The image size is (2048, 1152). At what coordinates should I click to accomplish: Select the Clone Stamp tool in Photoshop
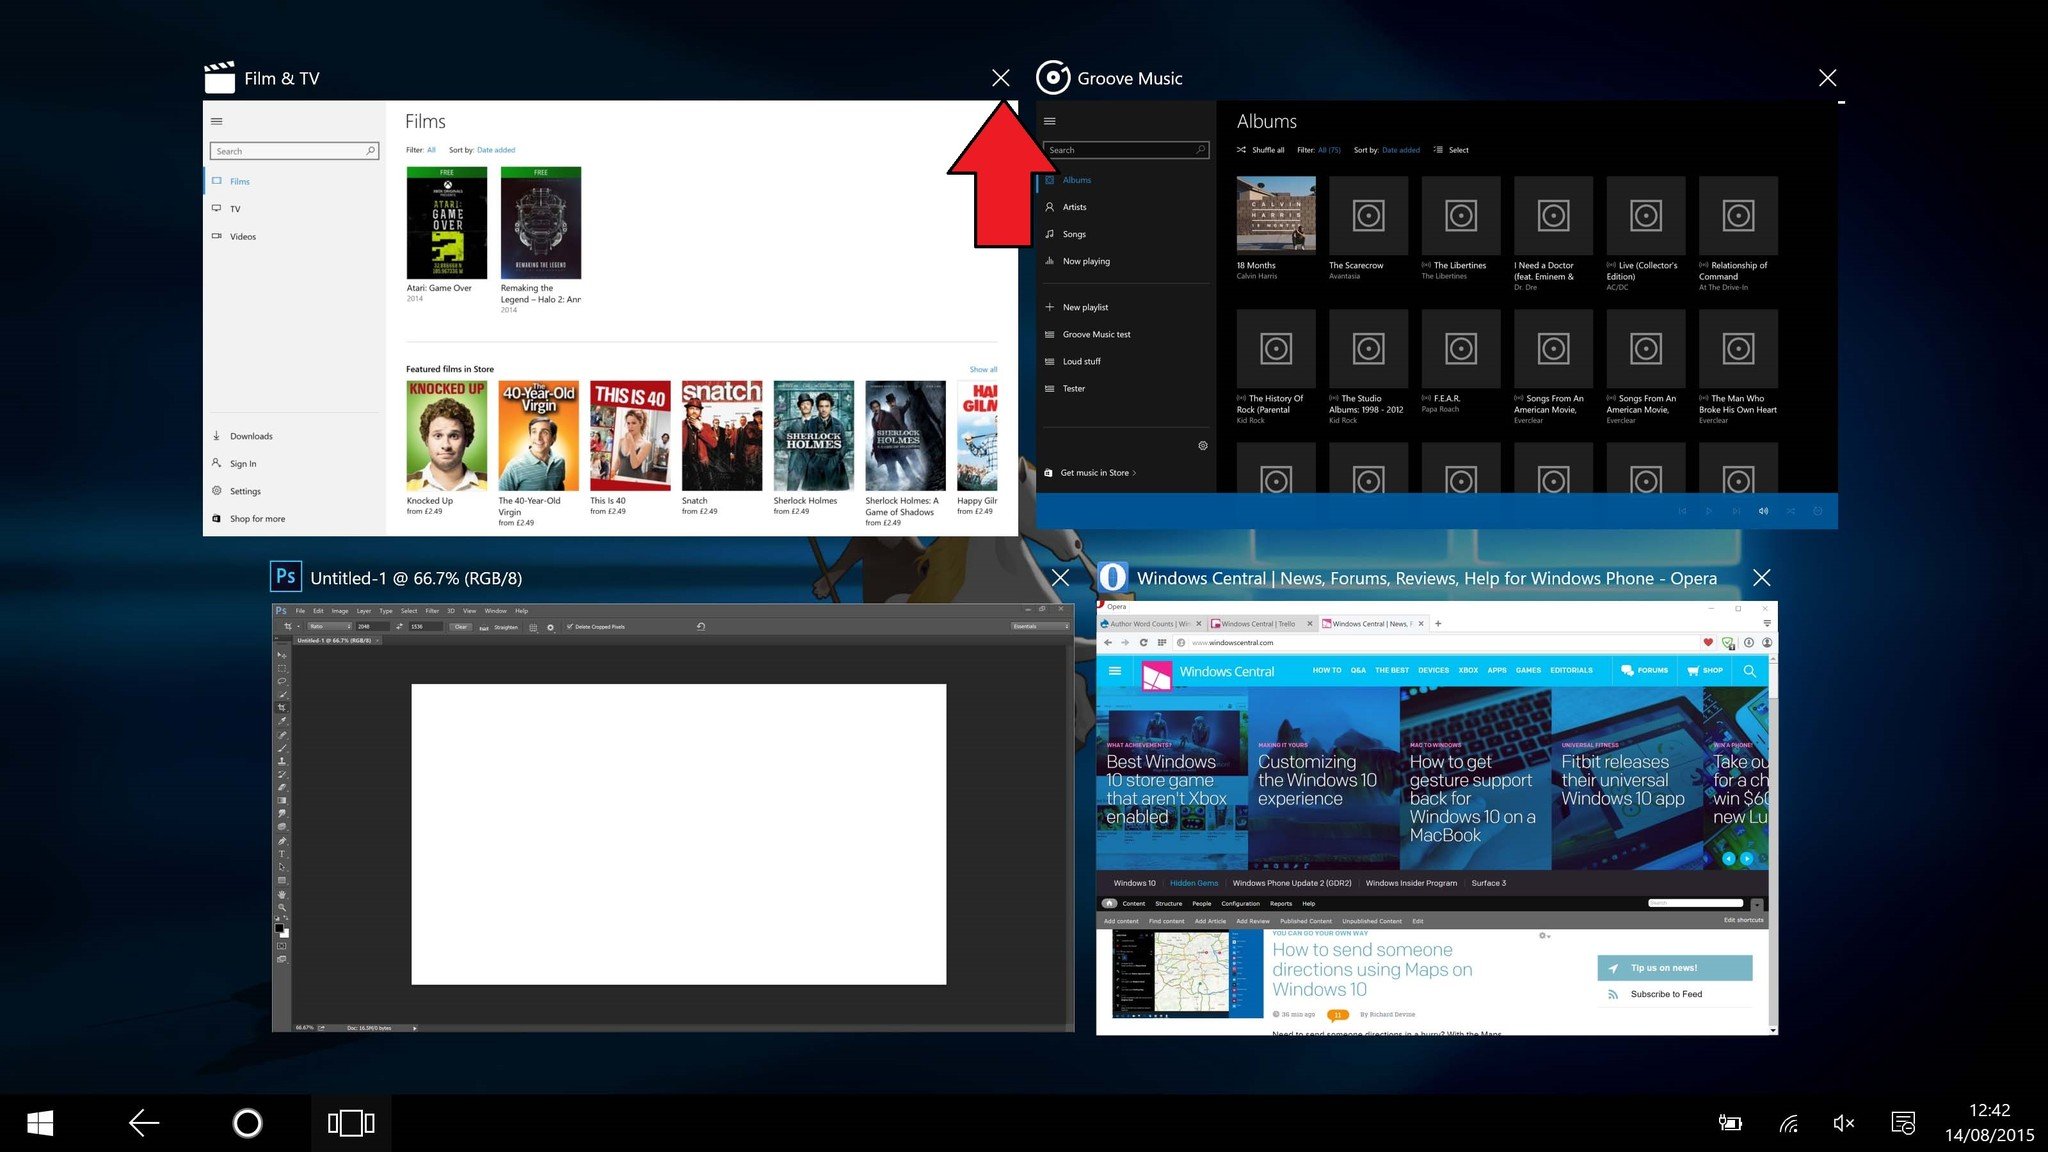click(281, 761)
